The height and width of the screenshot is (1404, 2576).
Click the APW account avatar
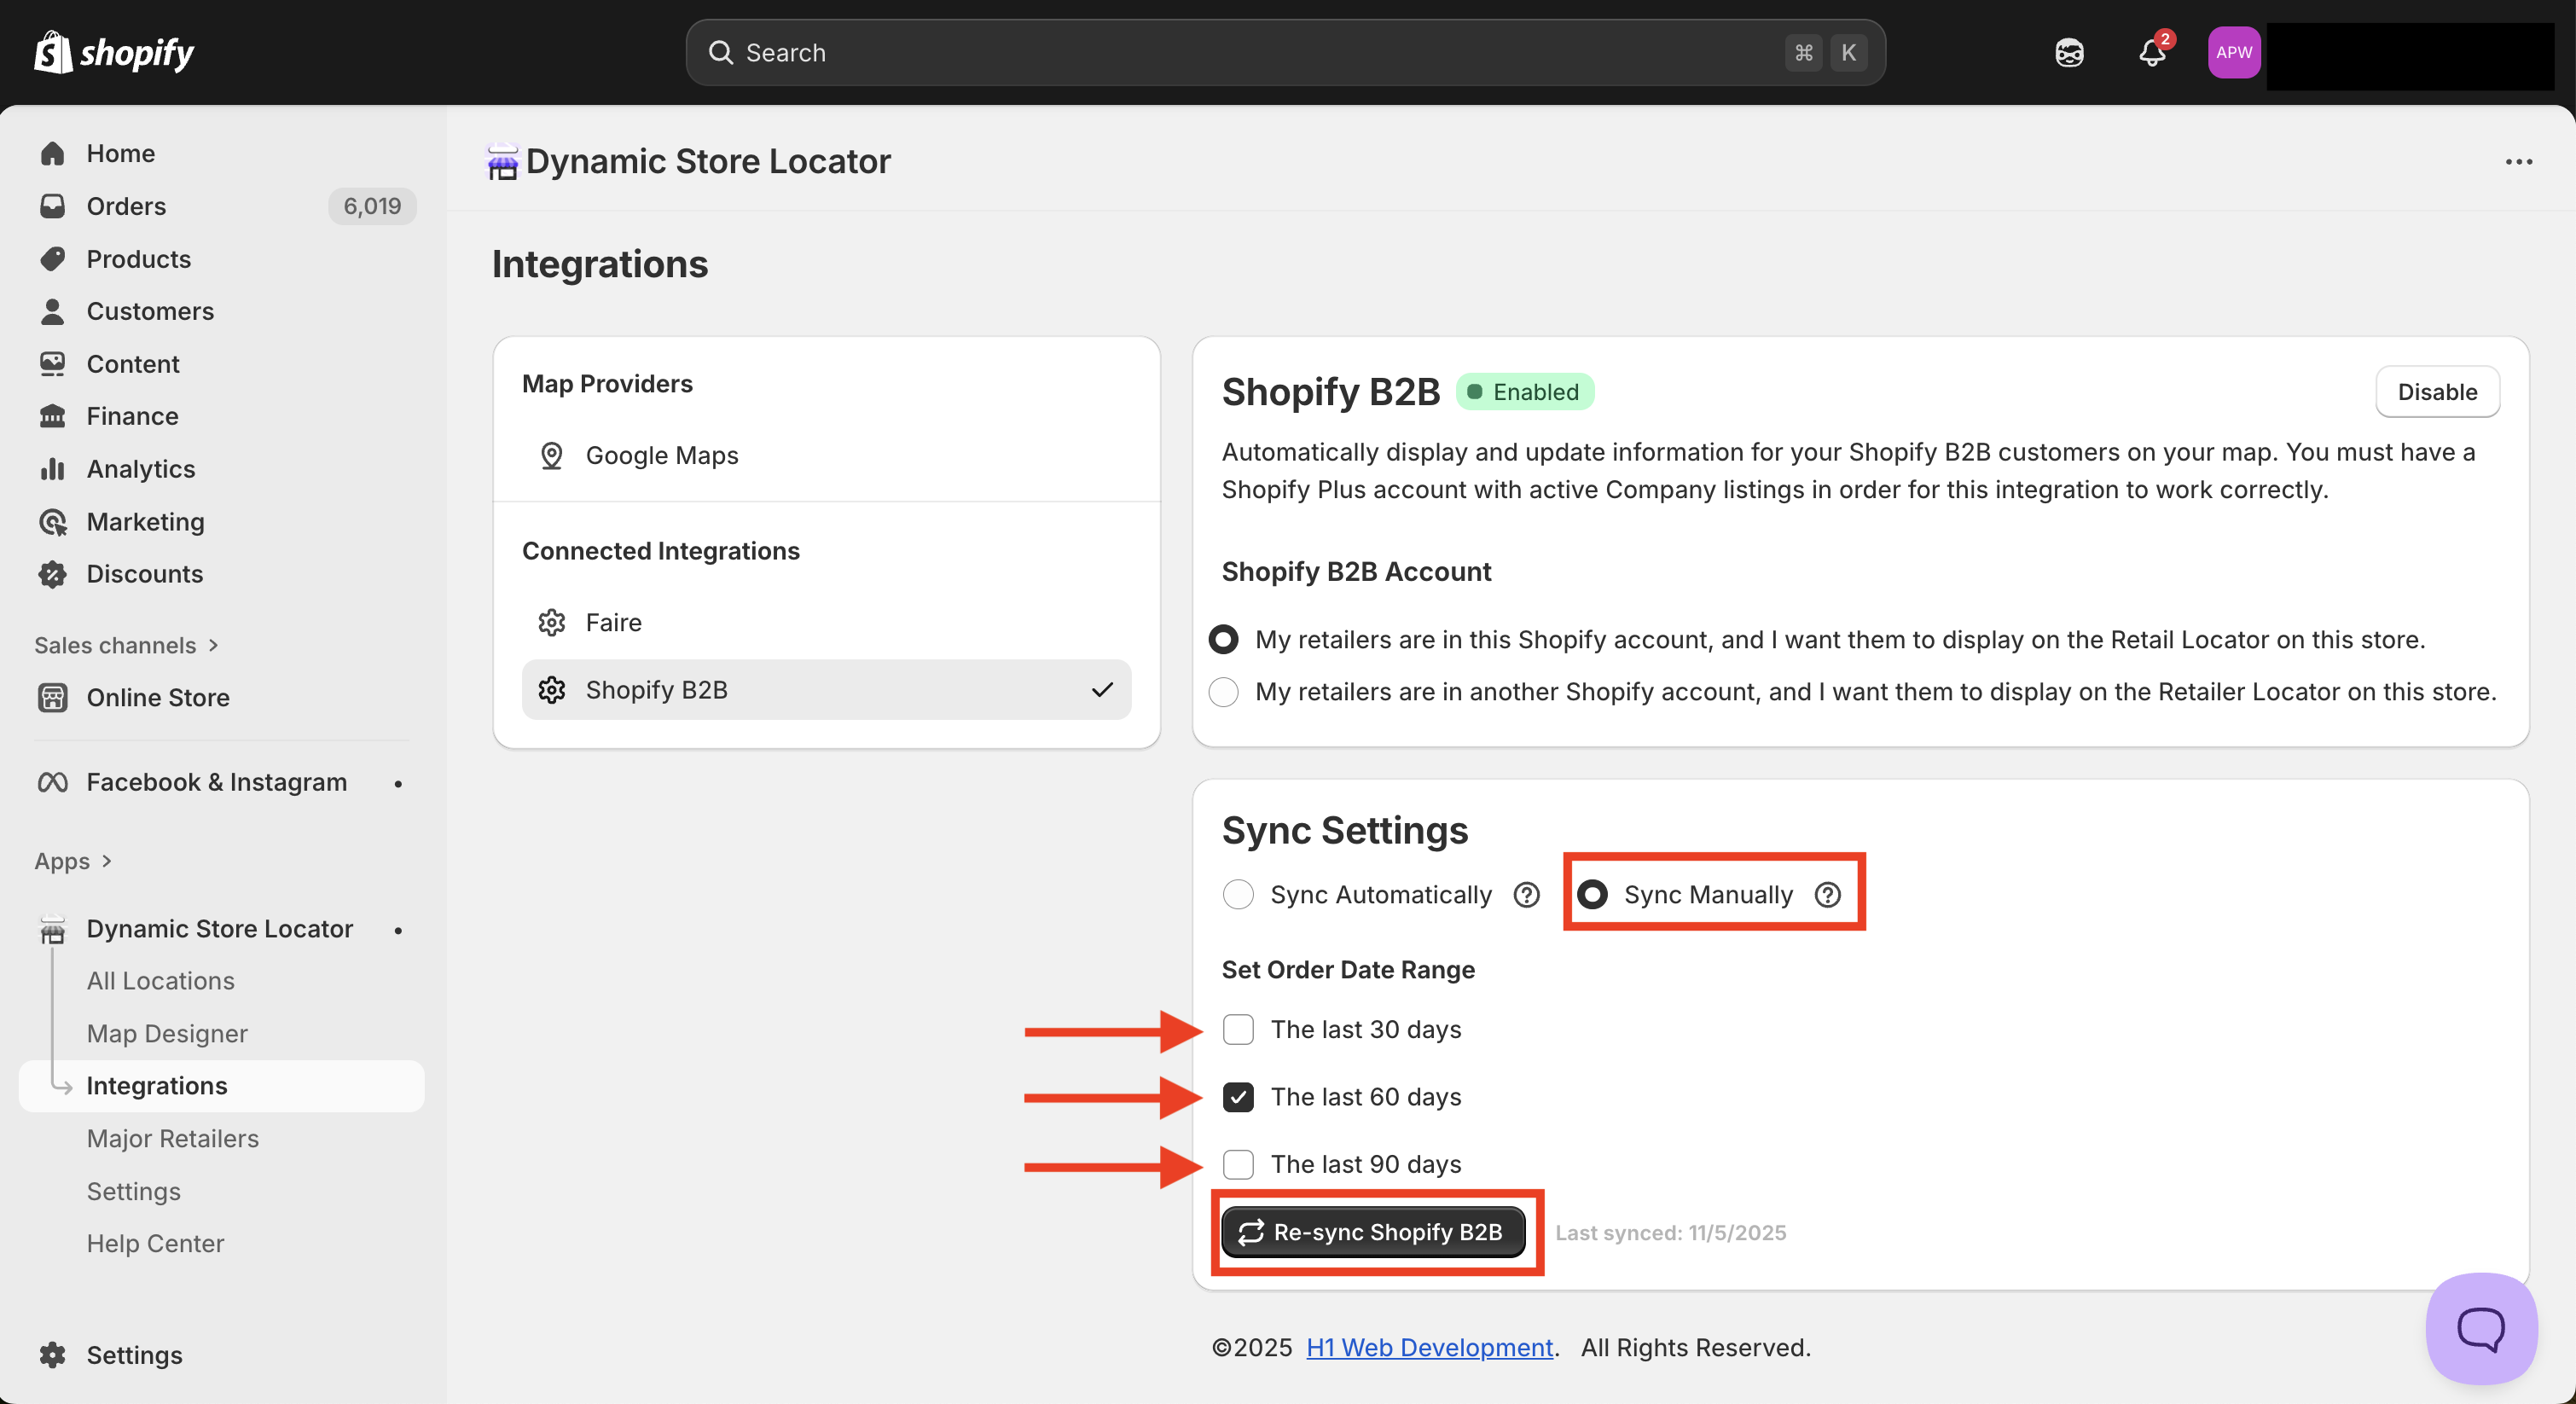pos(2233,53)
